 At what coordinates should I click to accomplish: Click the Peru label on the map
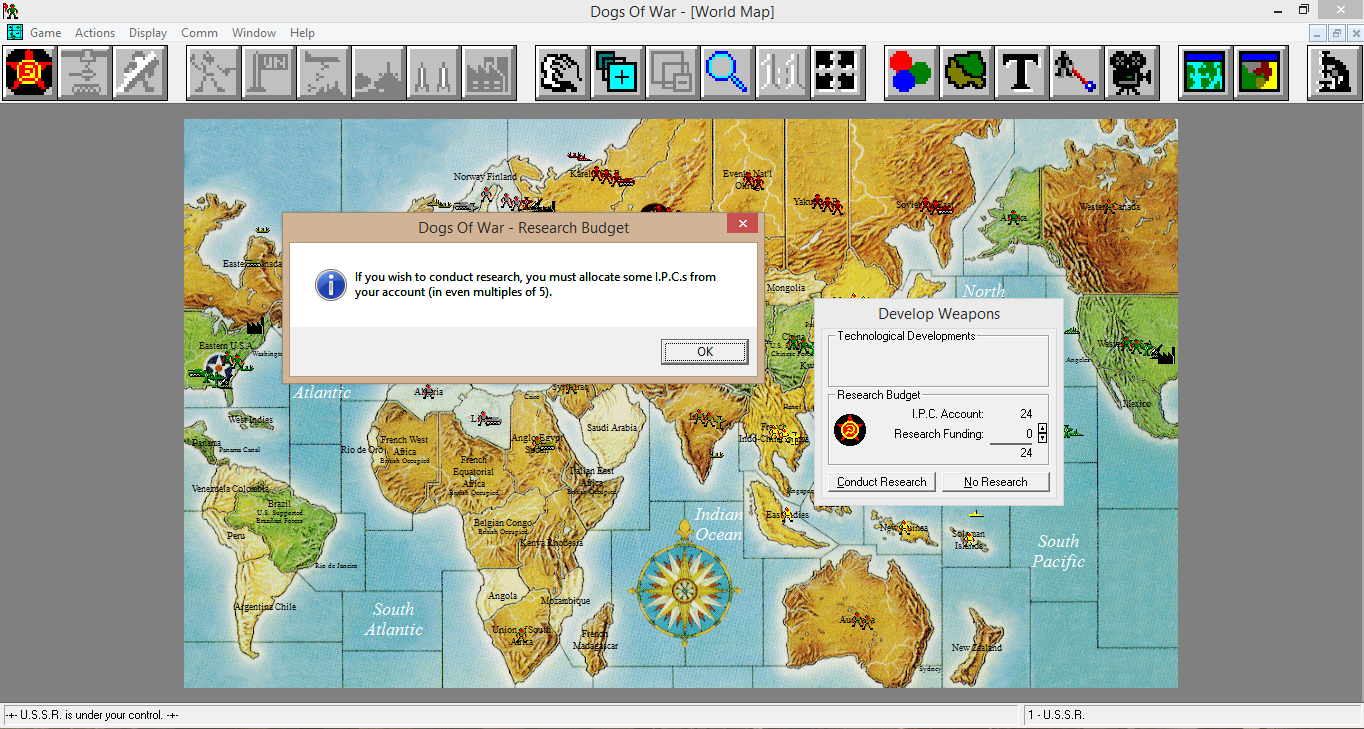click(236, 536)
